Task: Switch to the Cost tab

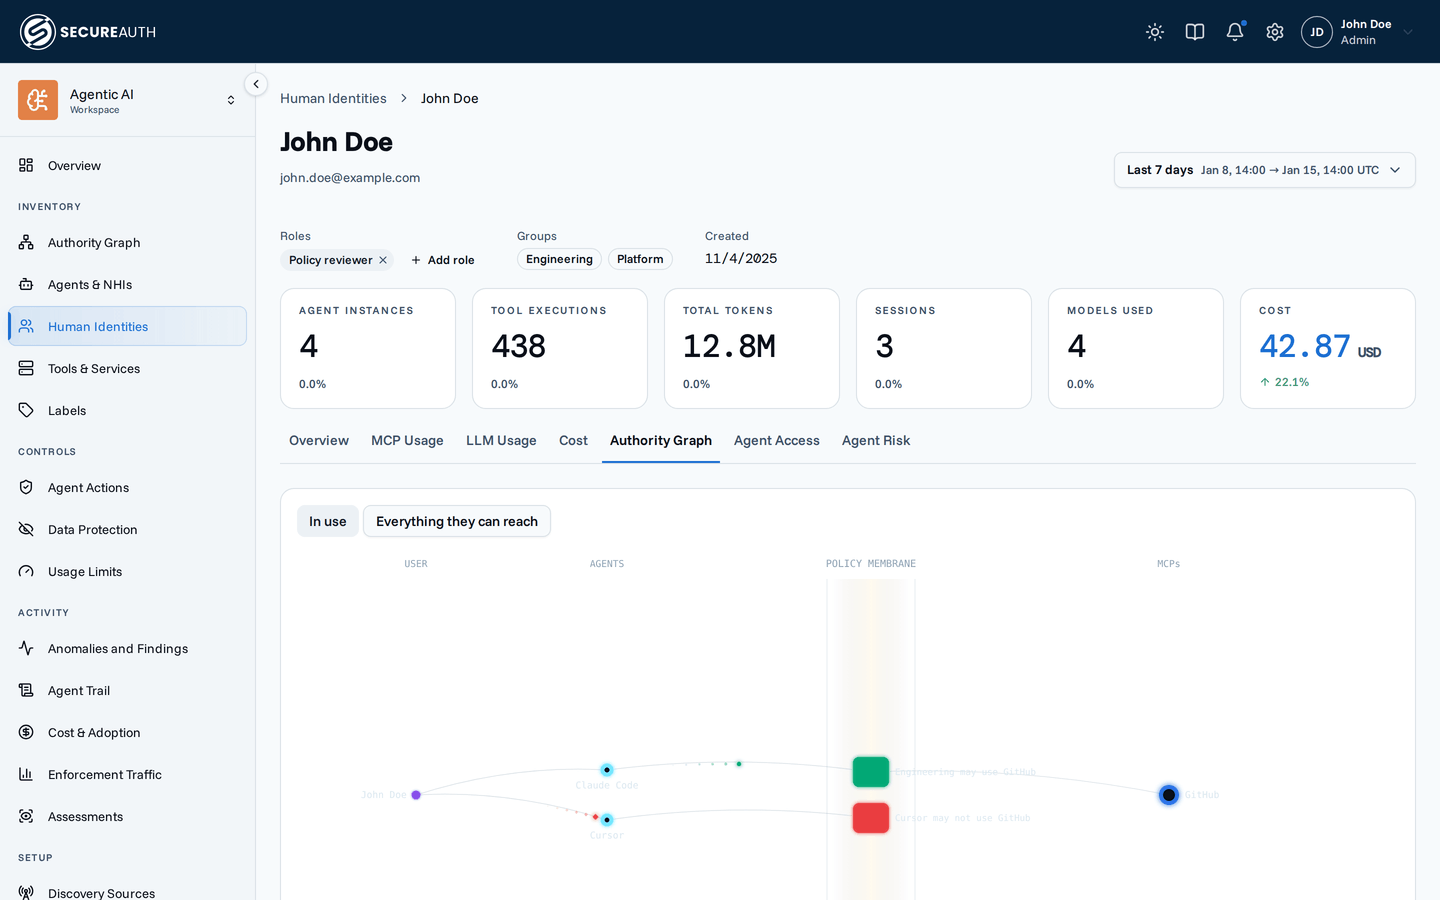Action: tap(573, 440)
